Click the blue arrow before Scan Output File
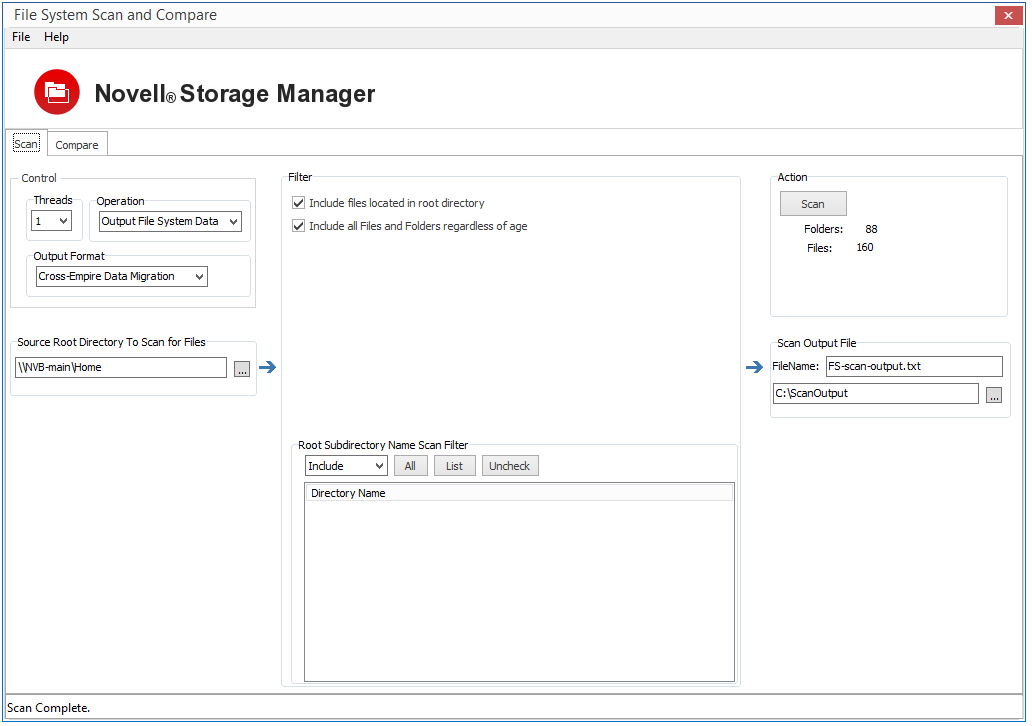This screenshot has height=726, width=1032. 754,368
